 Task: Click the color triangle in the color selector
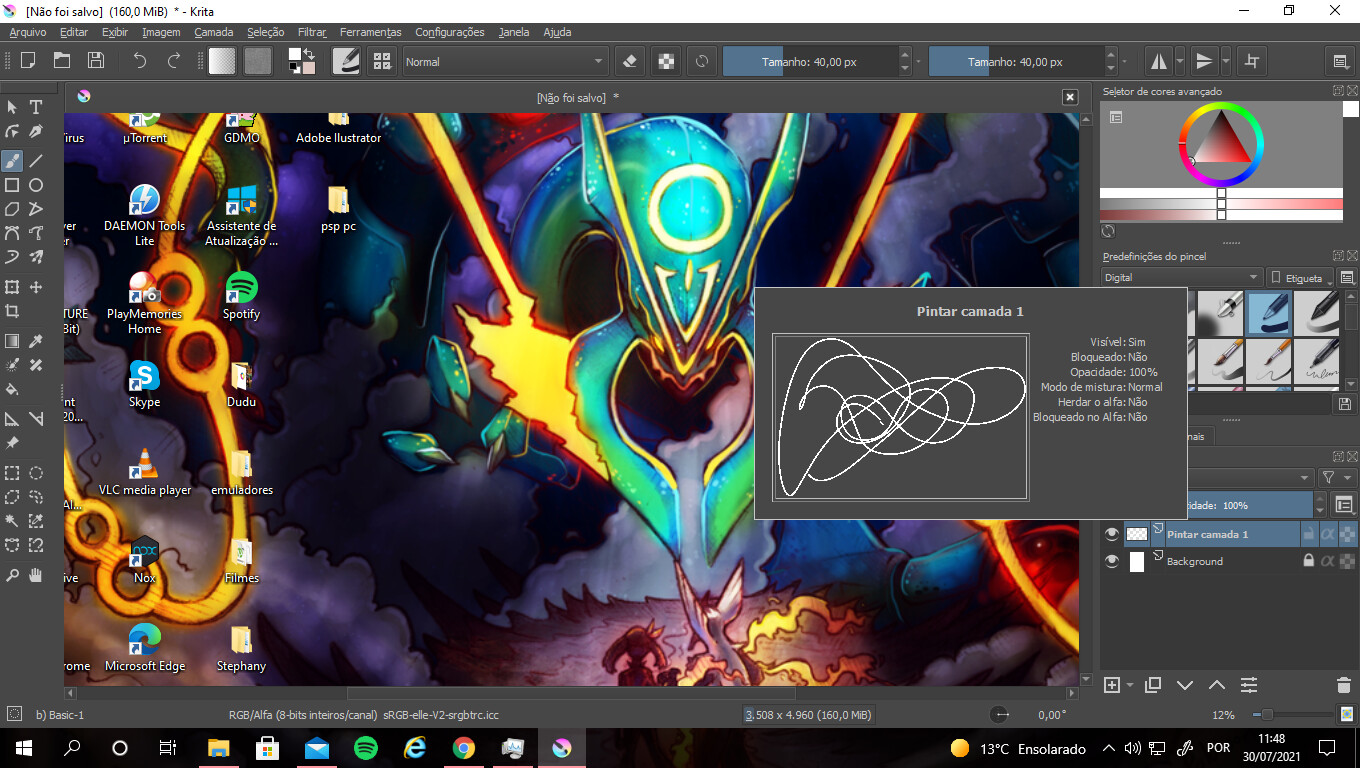click(1222, 146)
